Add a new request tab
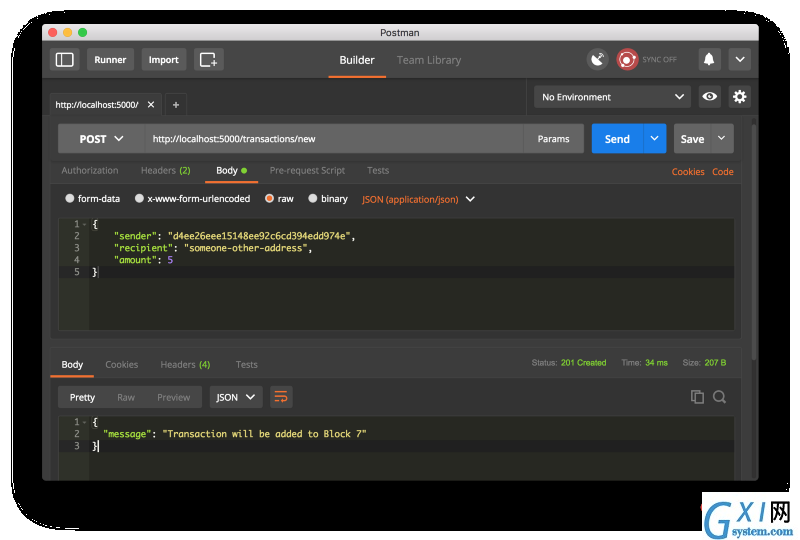 [x=176, y=105]
